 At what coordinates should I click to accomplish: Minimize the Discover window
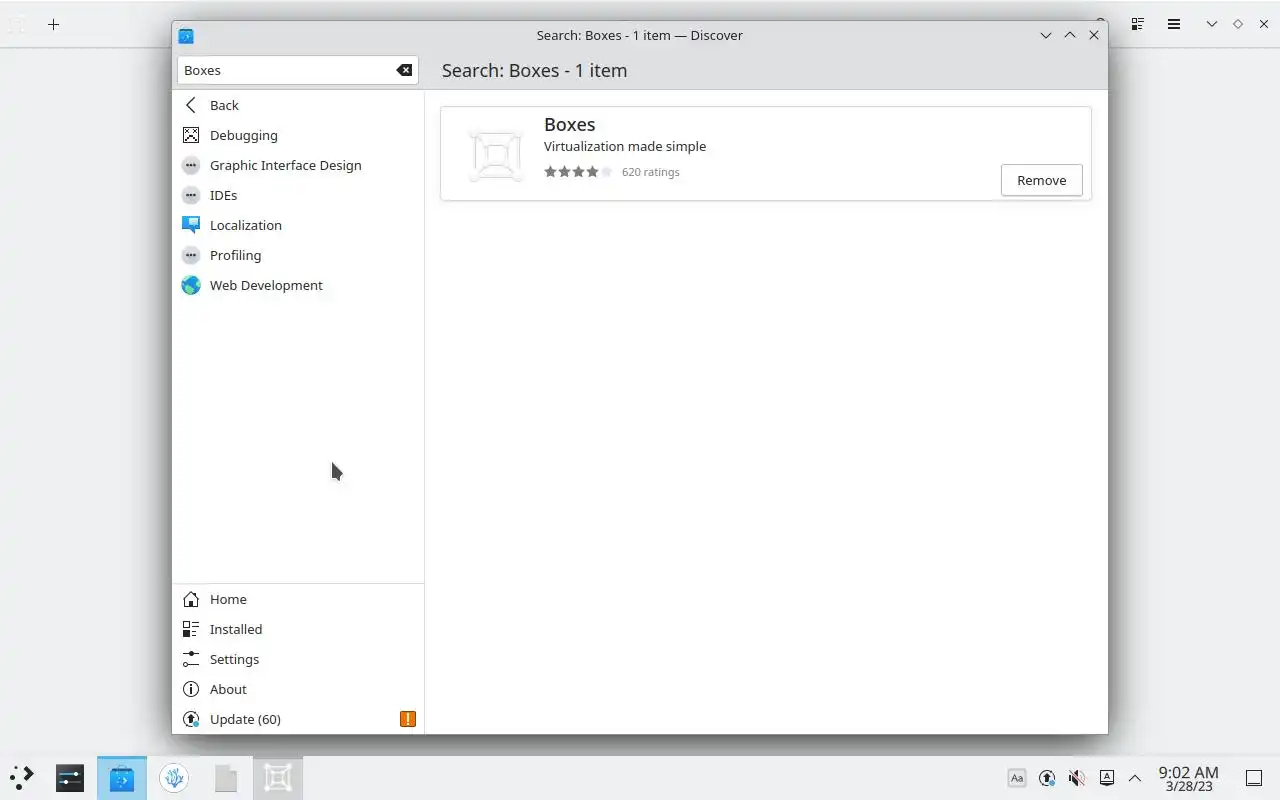[1046, 35]
